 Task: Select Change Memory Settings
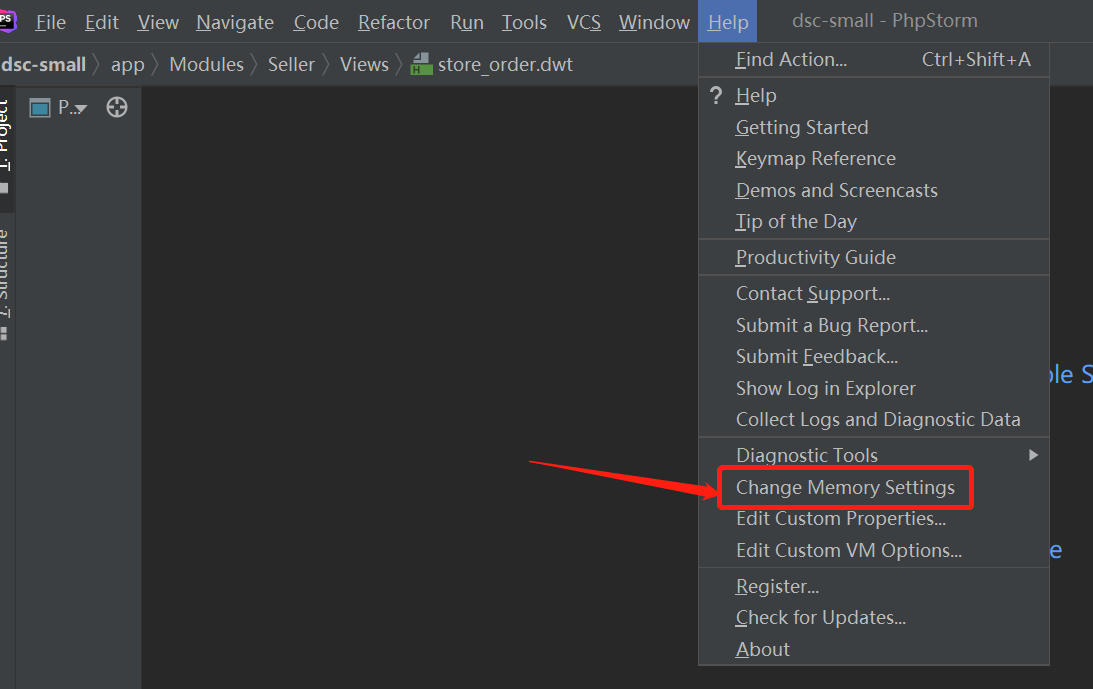(845, 487)
